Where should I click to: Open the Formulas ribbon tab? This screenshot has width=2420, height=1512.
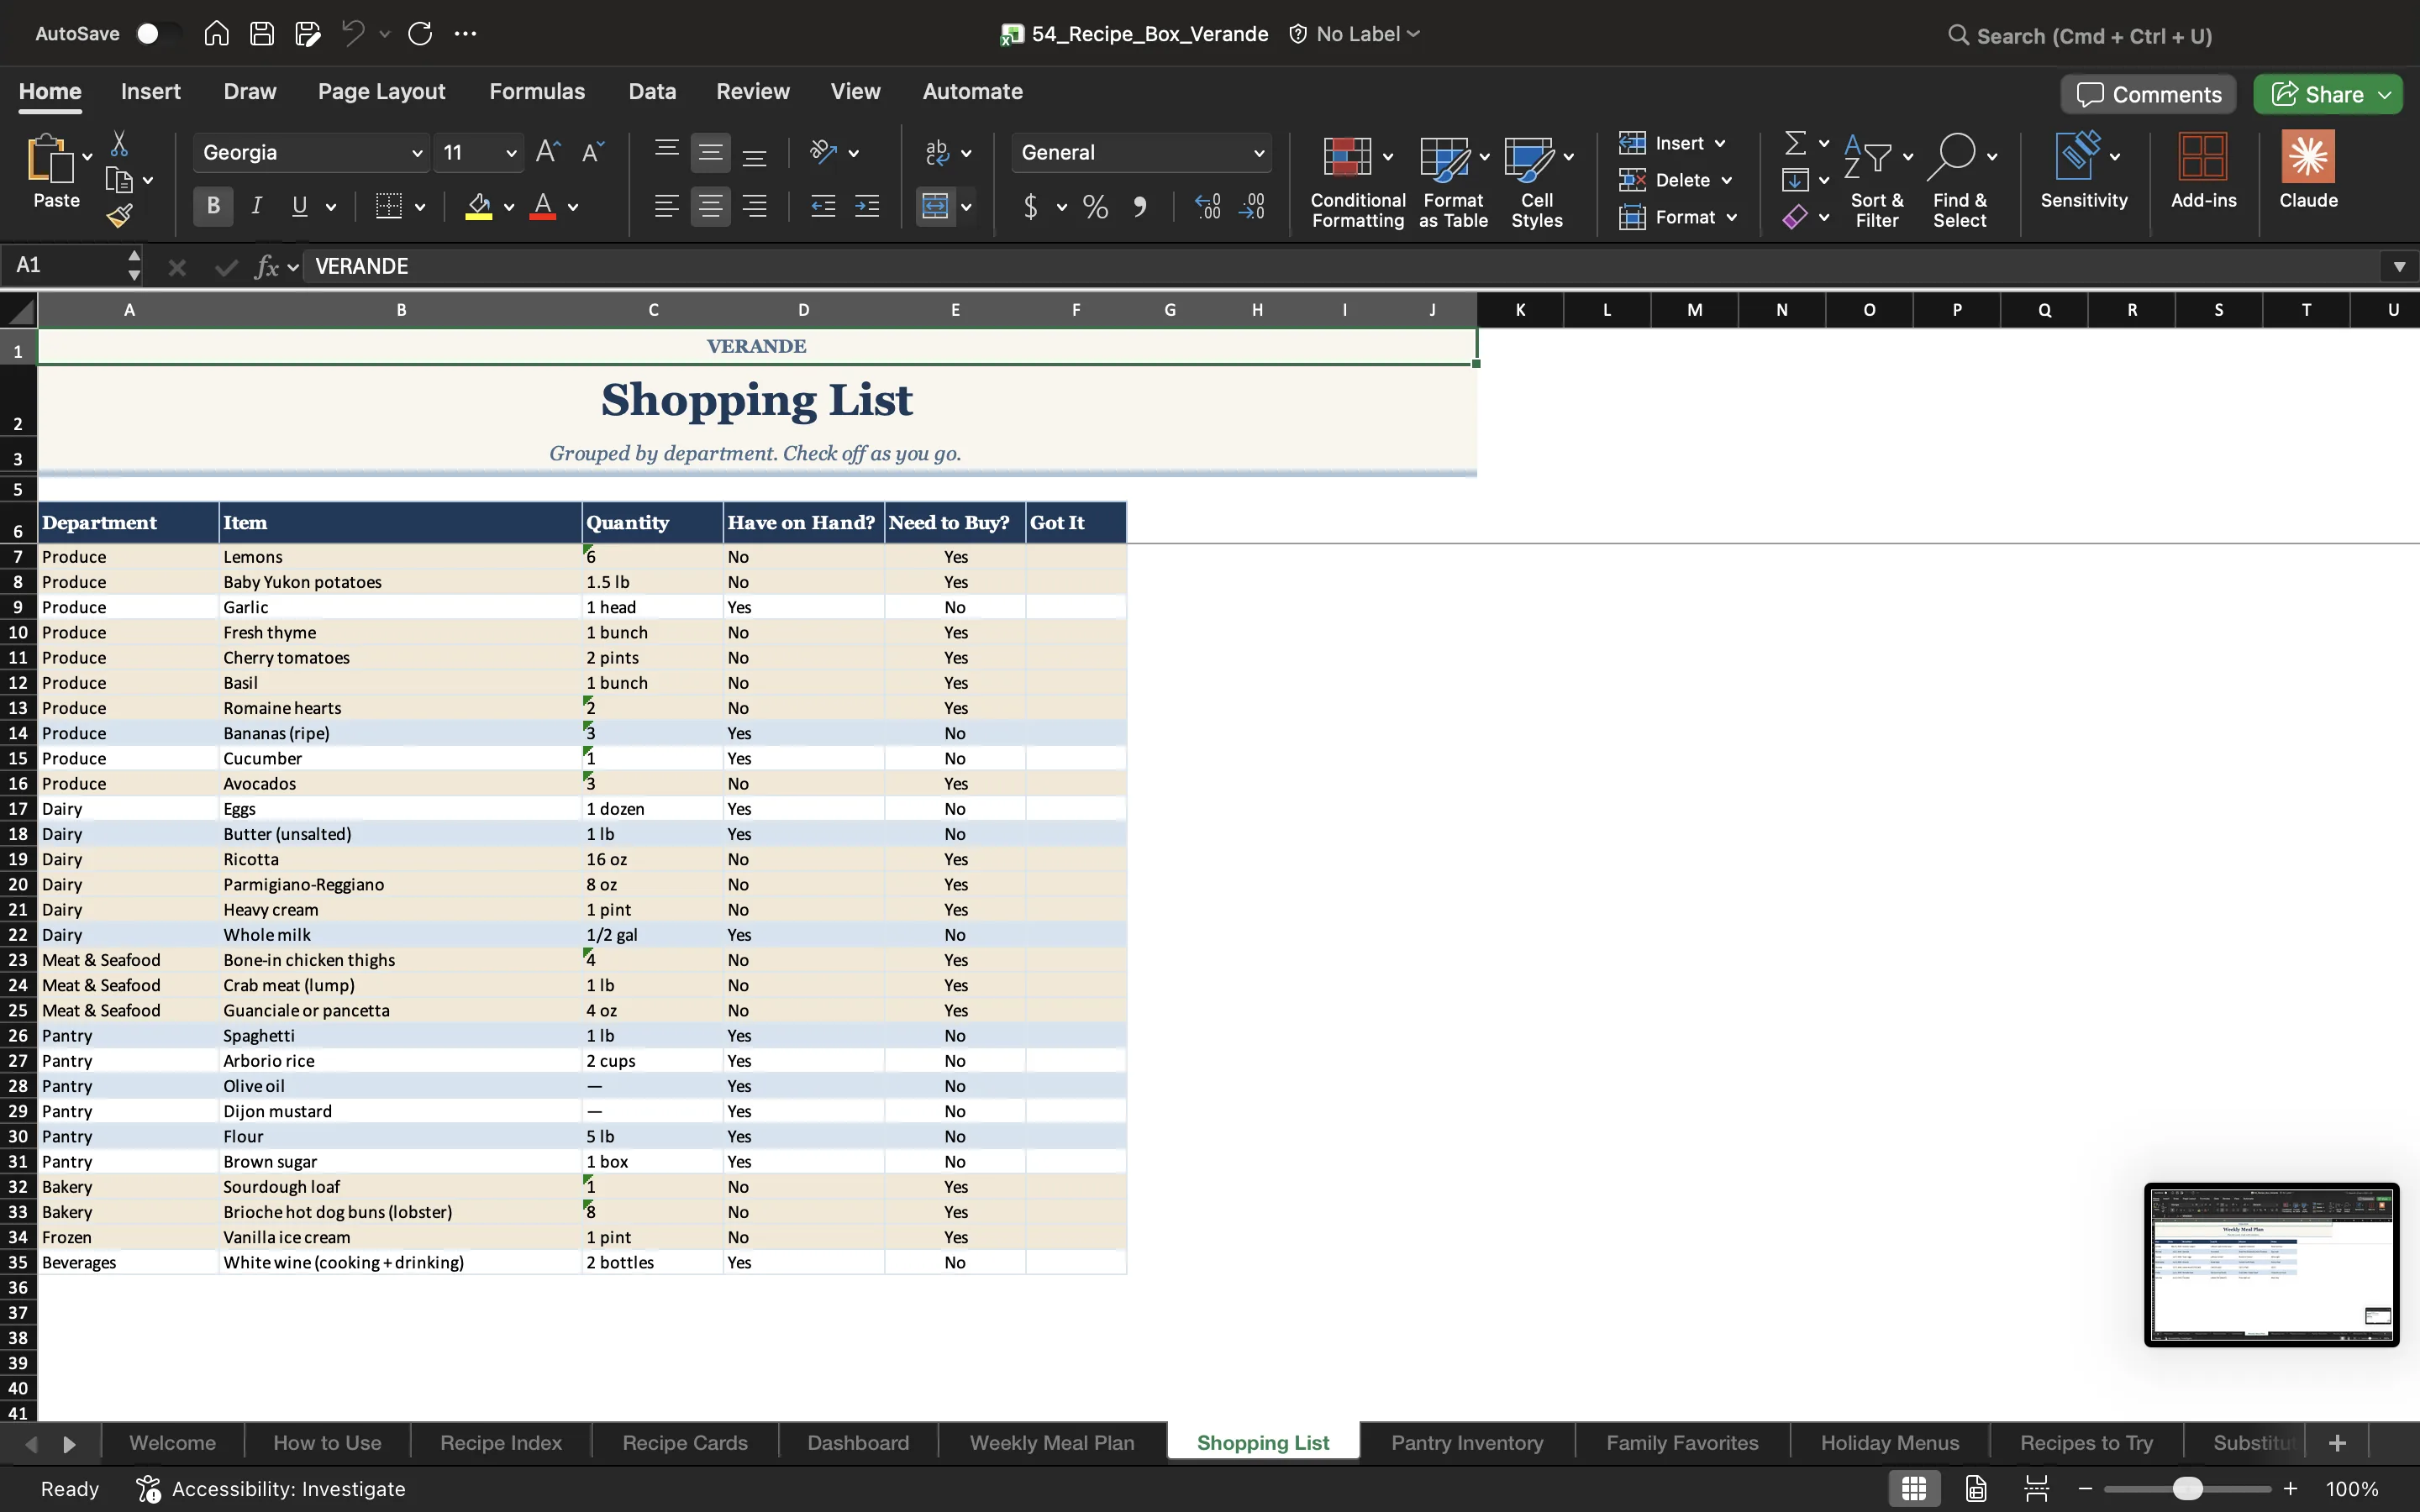(537, 92)
